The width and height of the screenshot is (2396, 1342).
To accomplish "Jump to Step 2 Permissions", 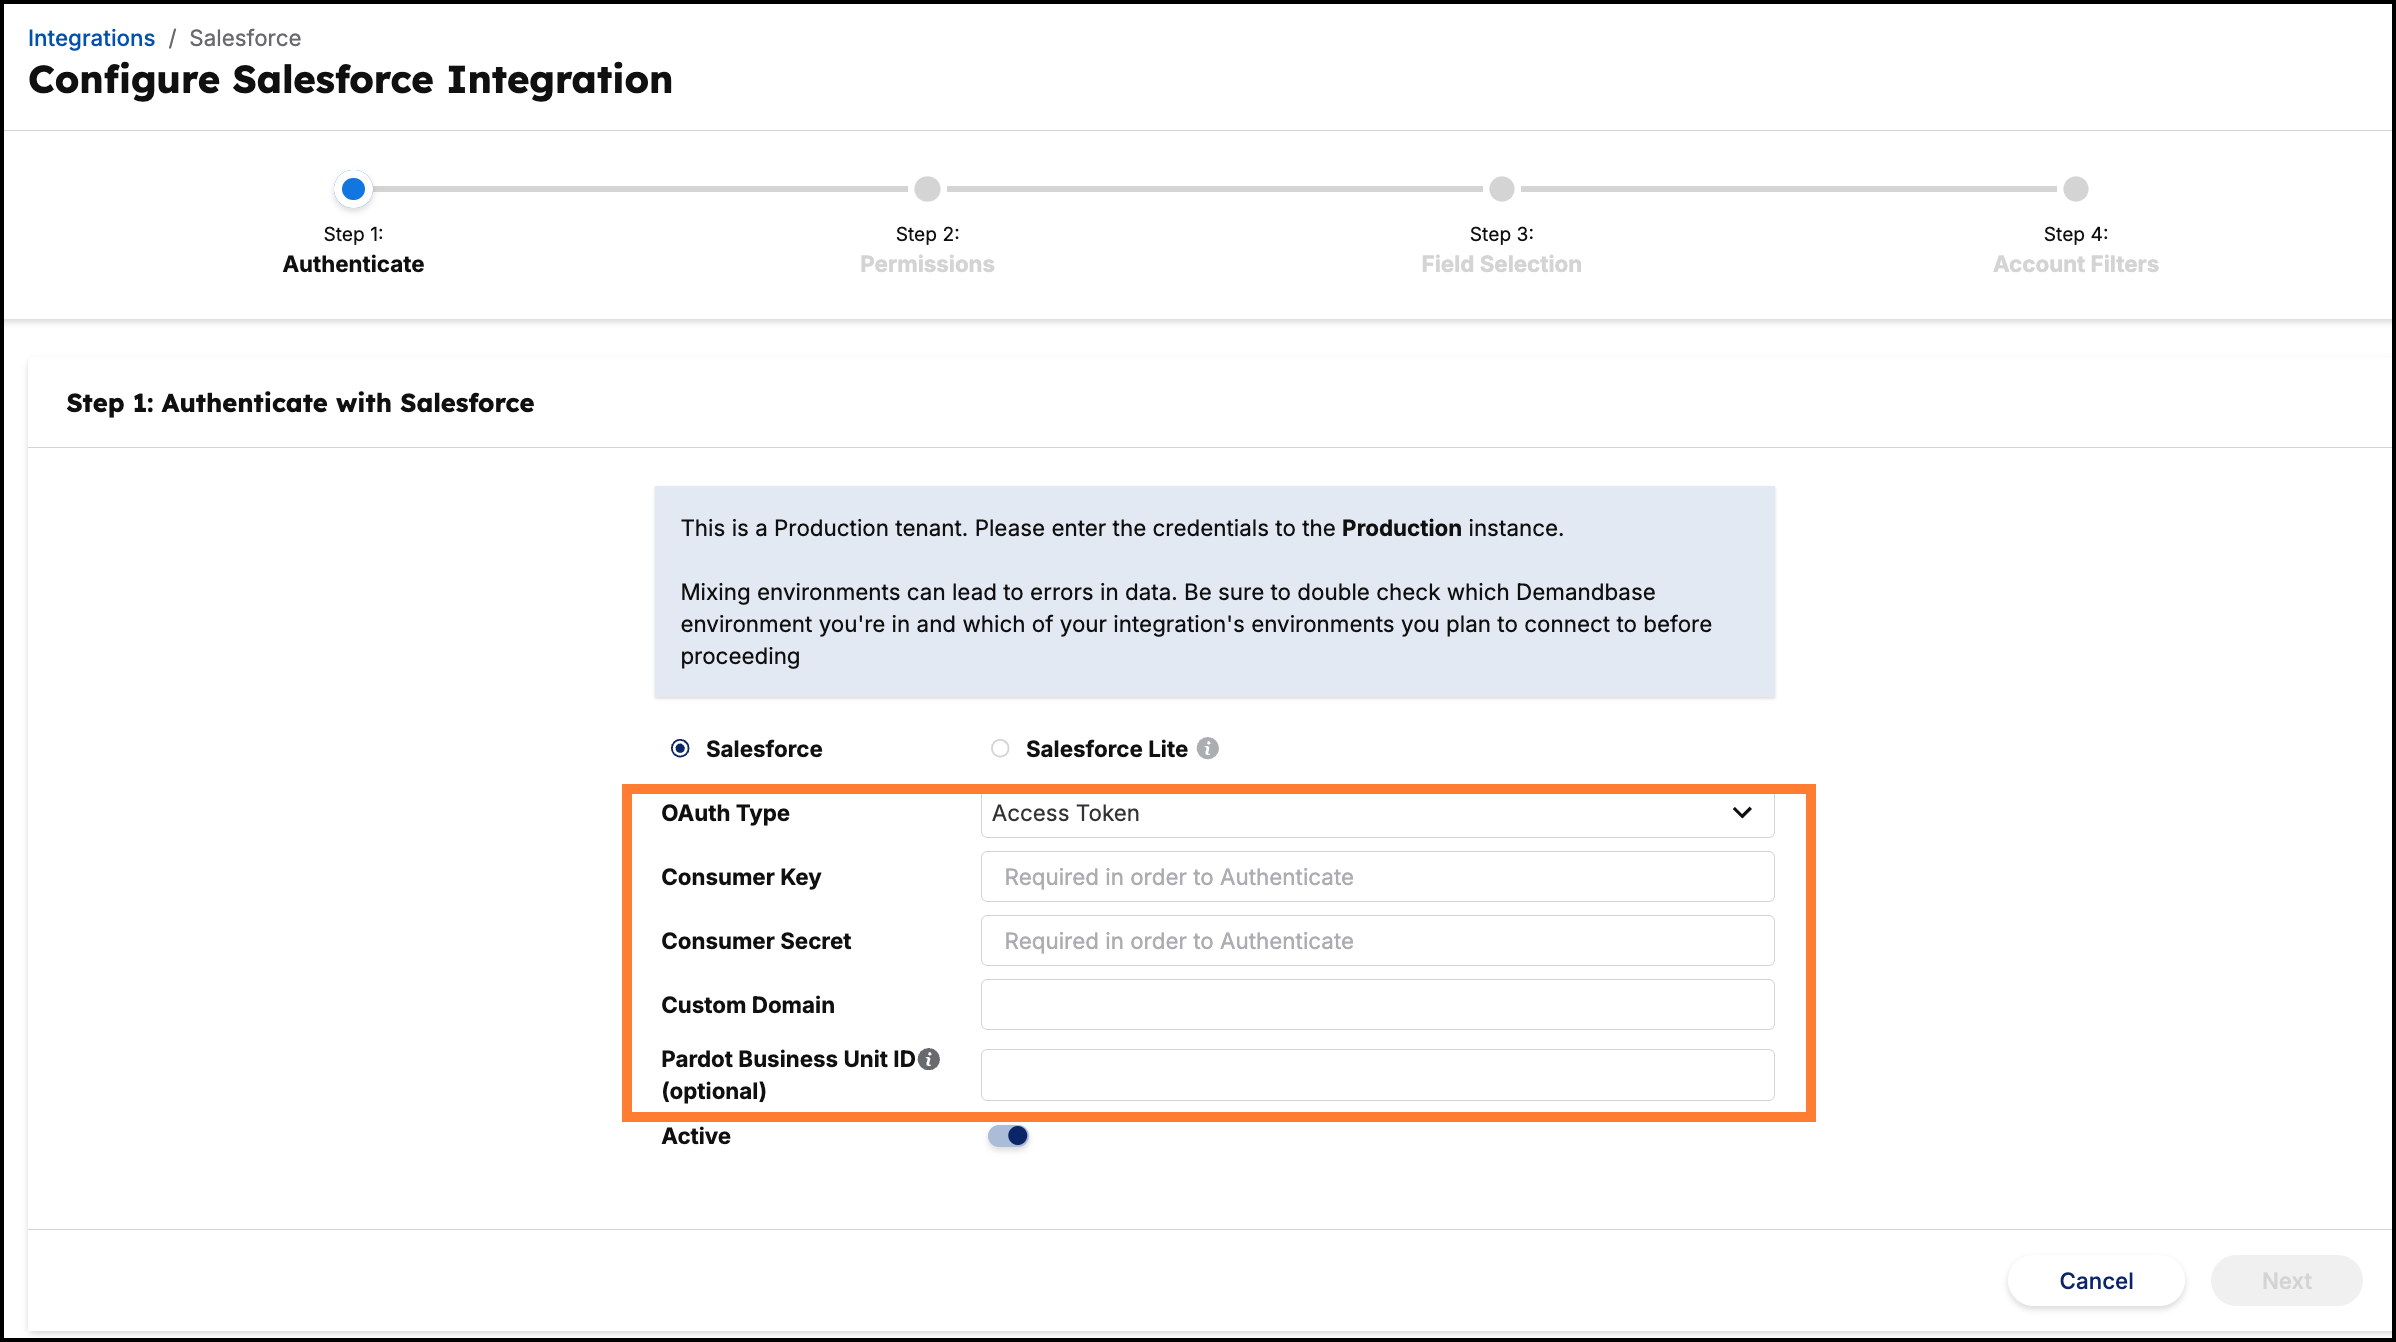I will (927, 189).
